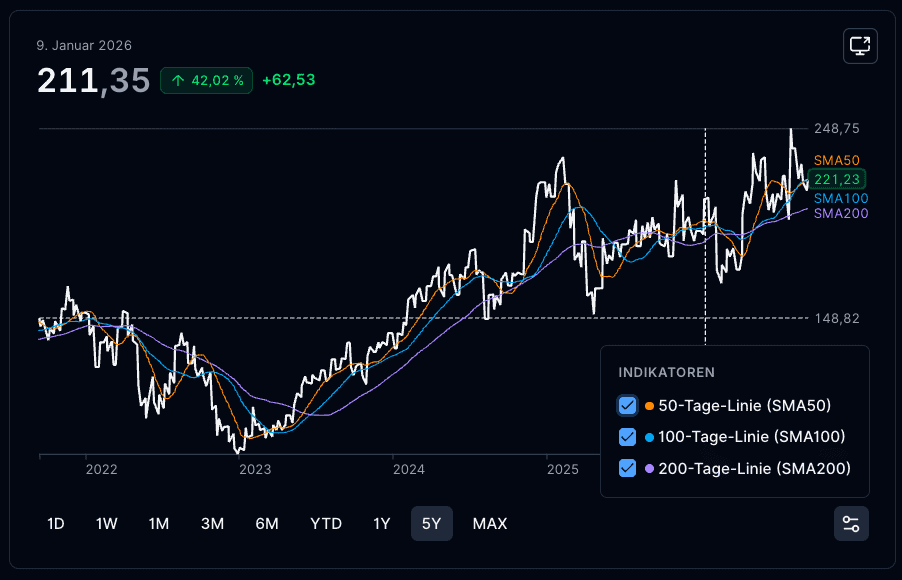Select the 1M chart period

click(159, 524)
